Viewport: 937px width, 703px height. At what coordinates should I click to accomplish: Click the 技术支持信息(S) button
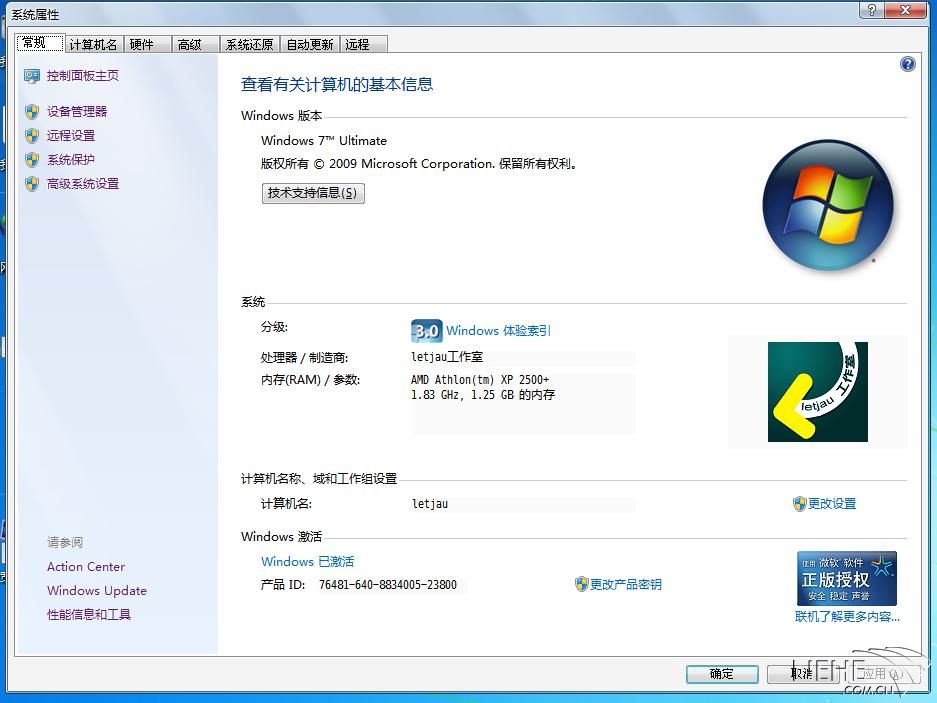(313, 193)
